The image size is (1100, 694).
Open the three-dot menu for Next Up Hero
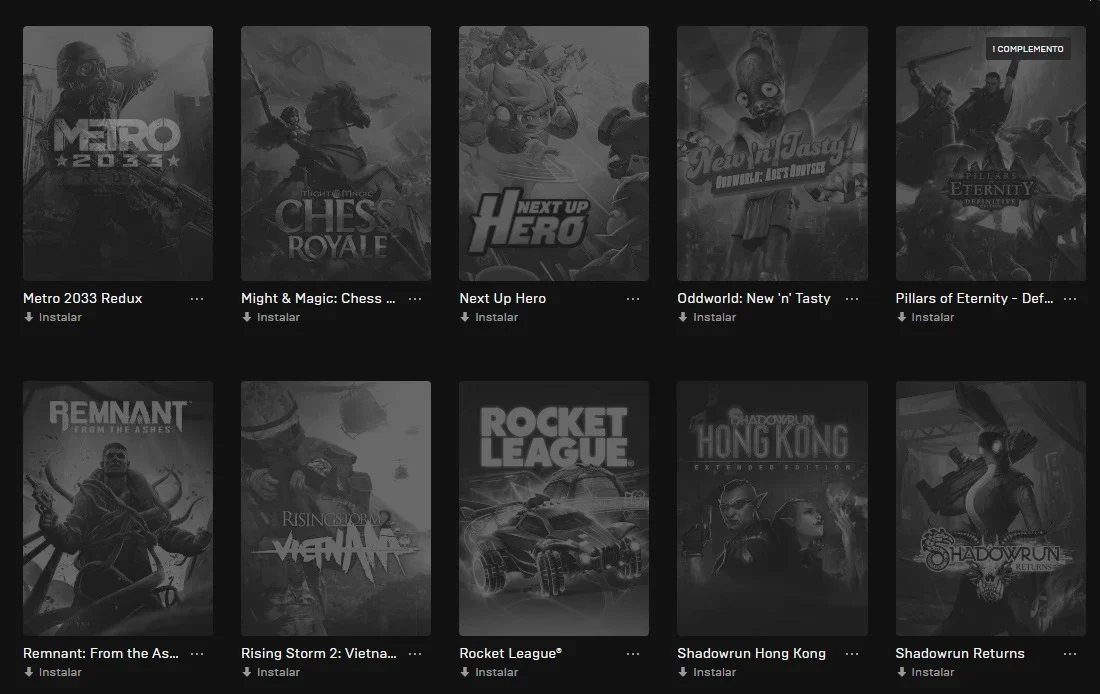(633, 299)
